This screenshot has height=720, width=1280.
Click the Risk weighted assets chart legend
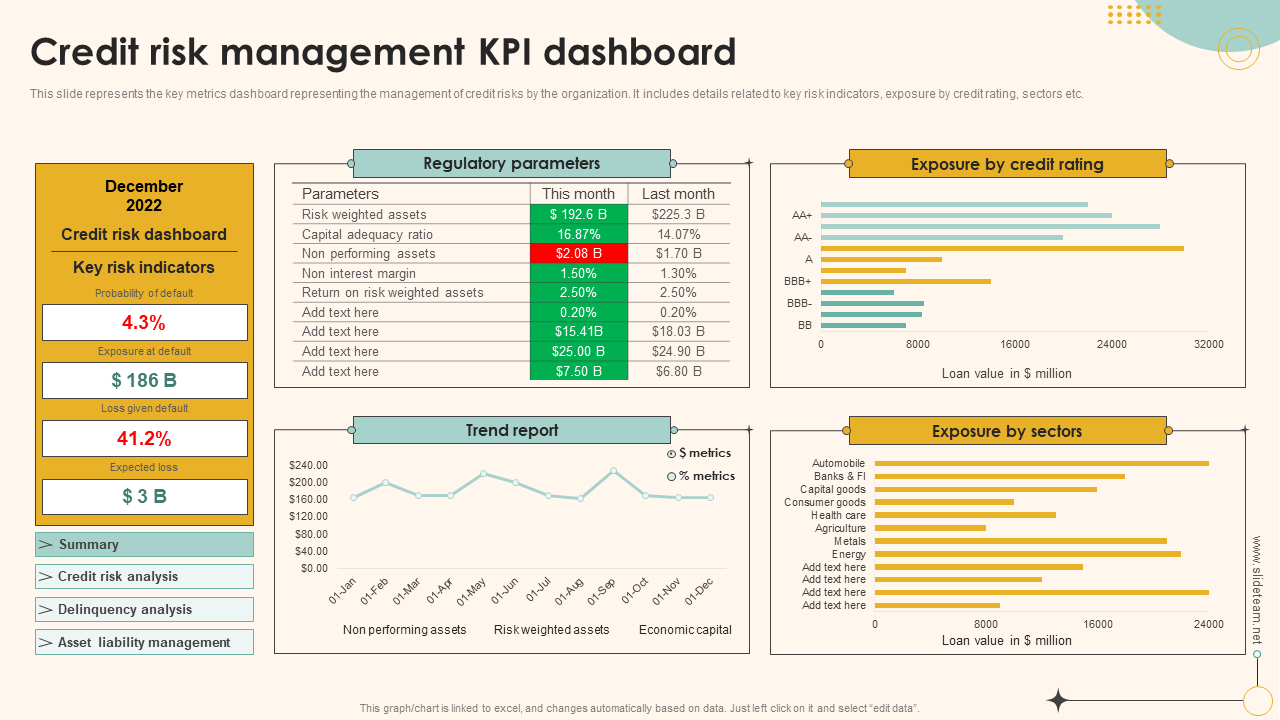(x=552, y=630)
